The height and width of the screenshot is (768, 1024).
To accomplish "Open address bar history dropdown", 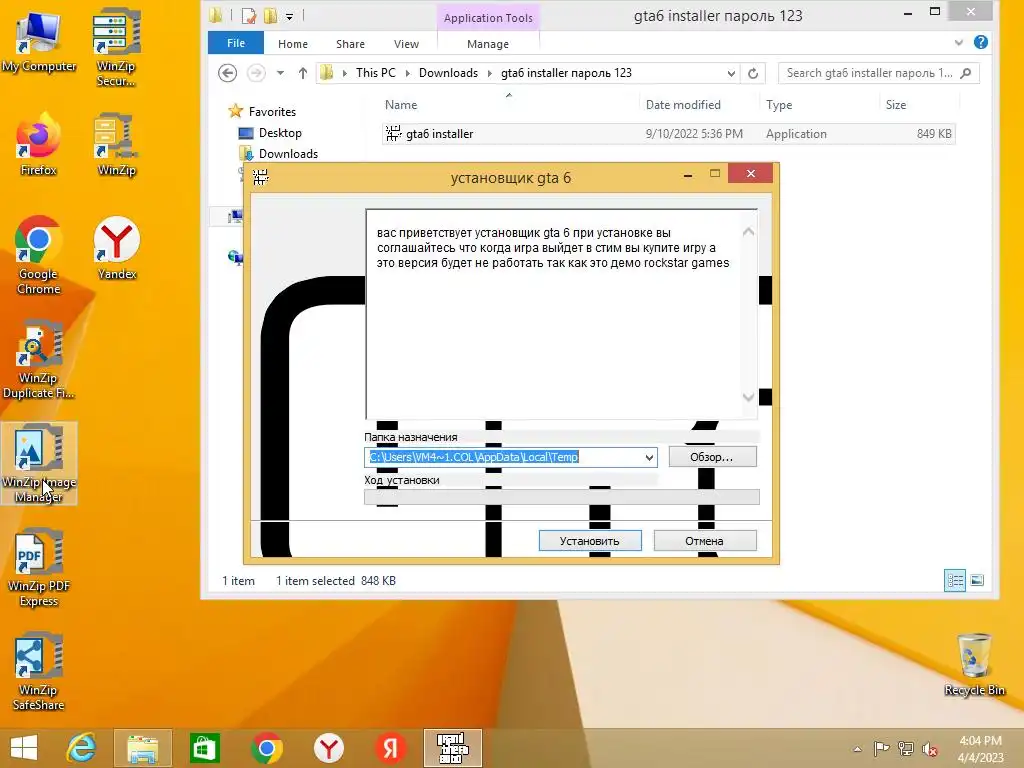I will click(731, 73).
